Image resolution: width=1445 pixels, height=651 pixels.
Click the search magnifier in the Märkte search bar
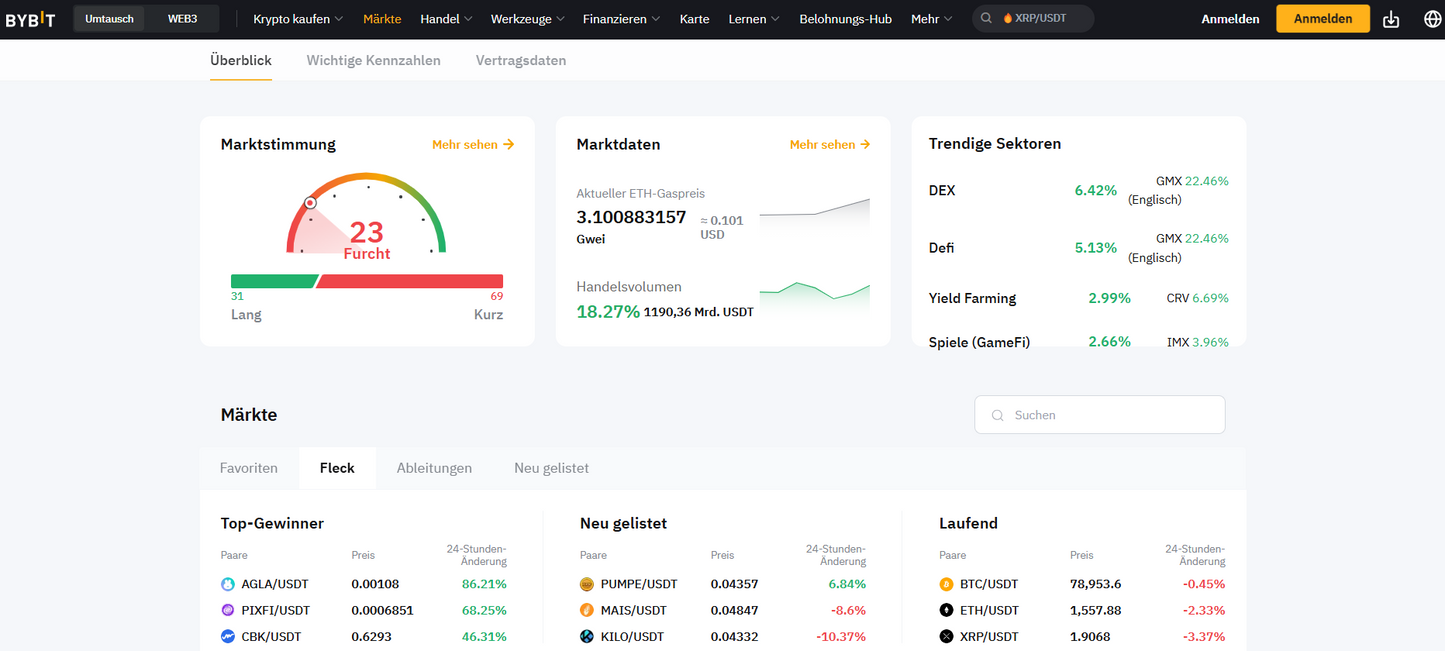997,414
